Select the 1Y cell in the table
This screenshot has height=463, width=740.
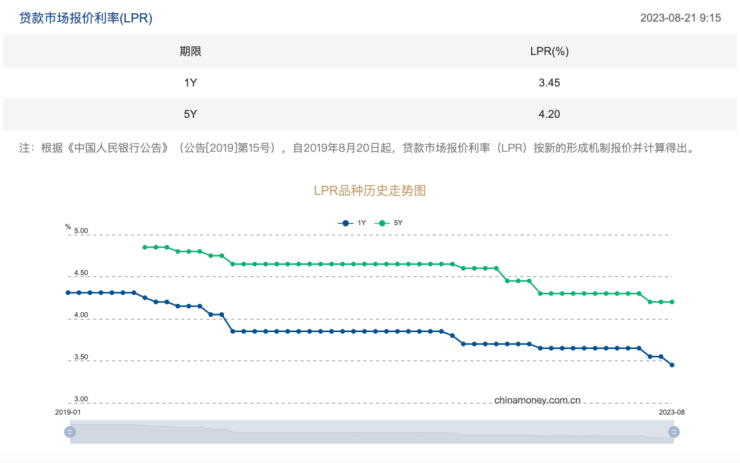(190, 83)
